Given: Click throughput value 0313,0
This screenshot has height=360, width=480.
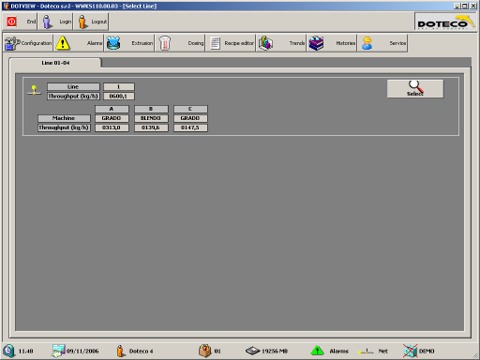Looking at the screenshot, I should click(112, 127).
